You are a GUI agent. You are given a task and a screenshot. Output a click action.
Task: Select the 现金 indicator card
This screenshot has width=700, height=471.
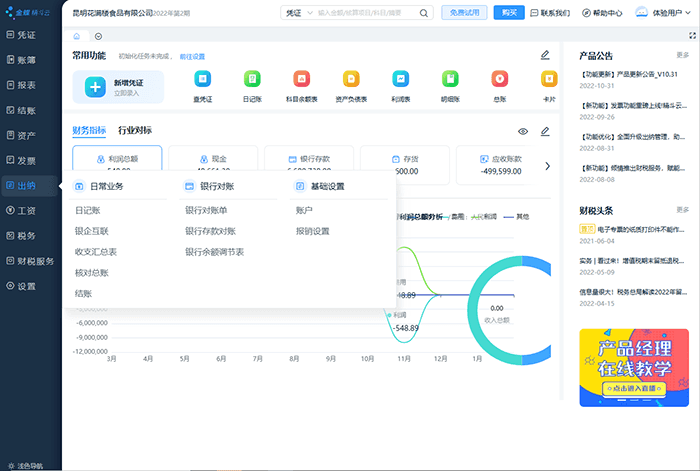coord(213,158)
